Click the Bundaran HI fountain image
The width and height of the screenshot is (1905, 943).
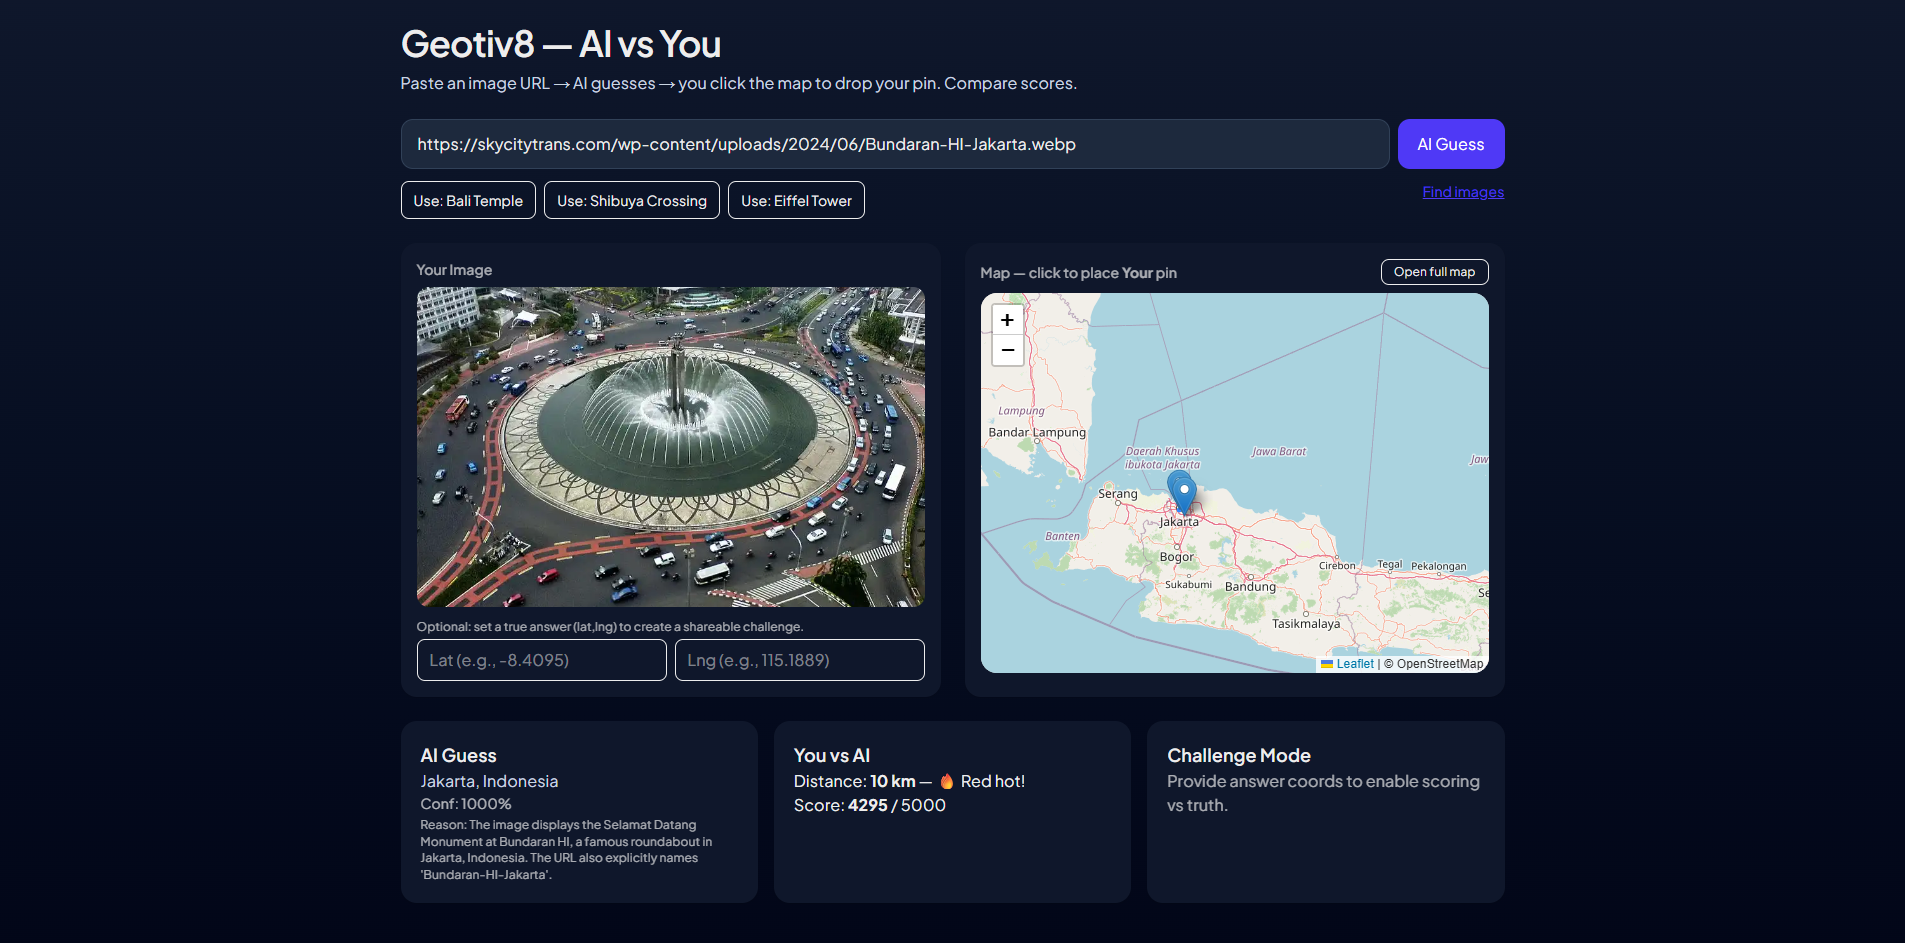[x=670, y=446]
